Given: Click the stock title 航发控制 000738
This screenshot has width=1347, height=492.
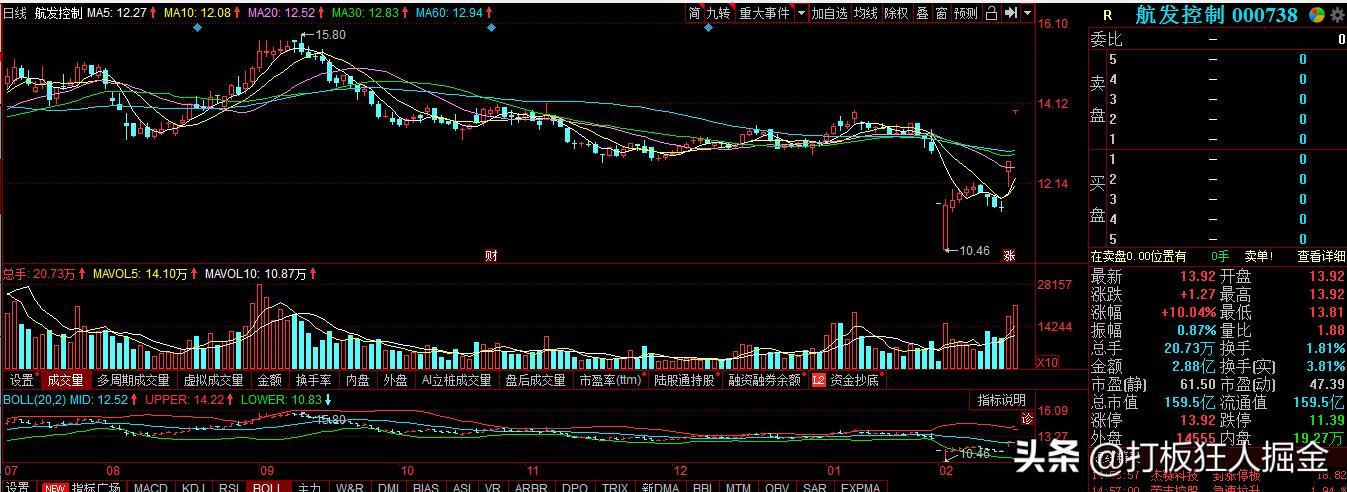Looking at the screenshot, I should pos(1216,15).
